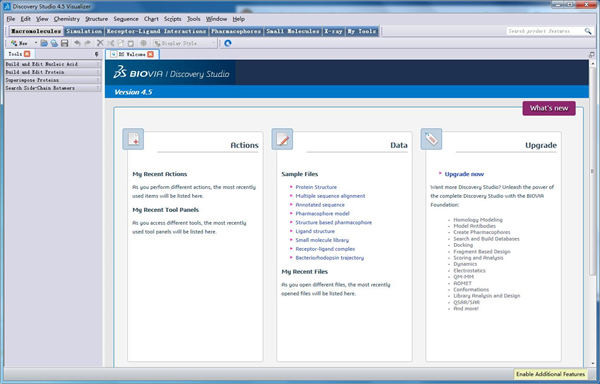The width and height of the screenshot is (600, 384).
Task: Switch to the Macromolecules tab
Action: coord(36,31)
